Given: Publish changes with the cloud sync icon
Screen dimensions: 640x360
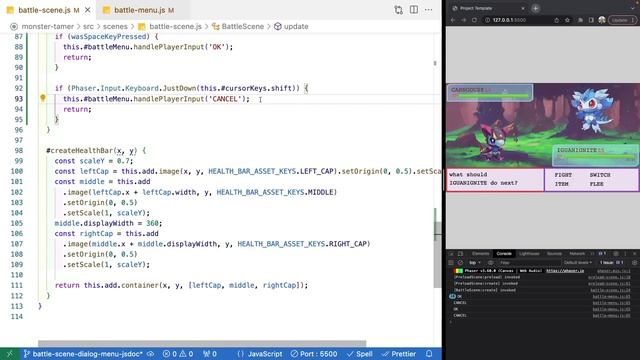Looking at the screenshot, I should tap(151, 354).
